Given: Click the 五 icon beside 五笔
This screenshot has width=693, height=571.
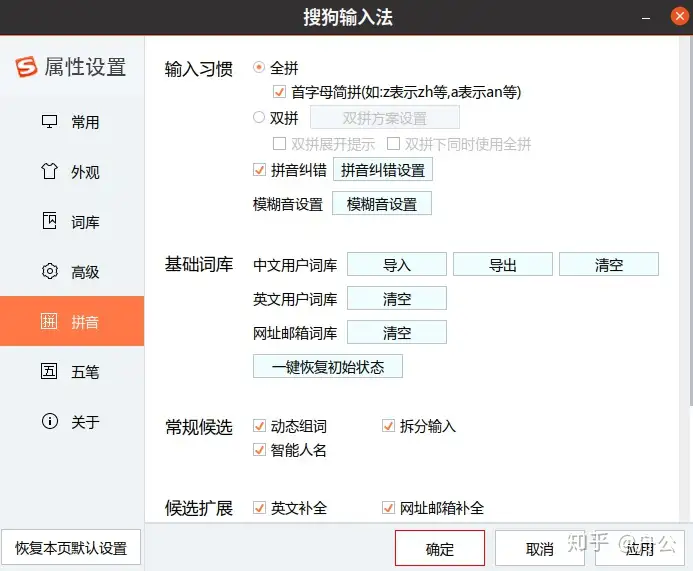Looking at the screenshot, I should [x=49, y=371].
